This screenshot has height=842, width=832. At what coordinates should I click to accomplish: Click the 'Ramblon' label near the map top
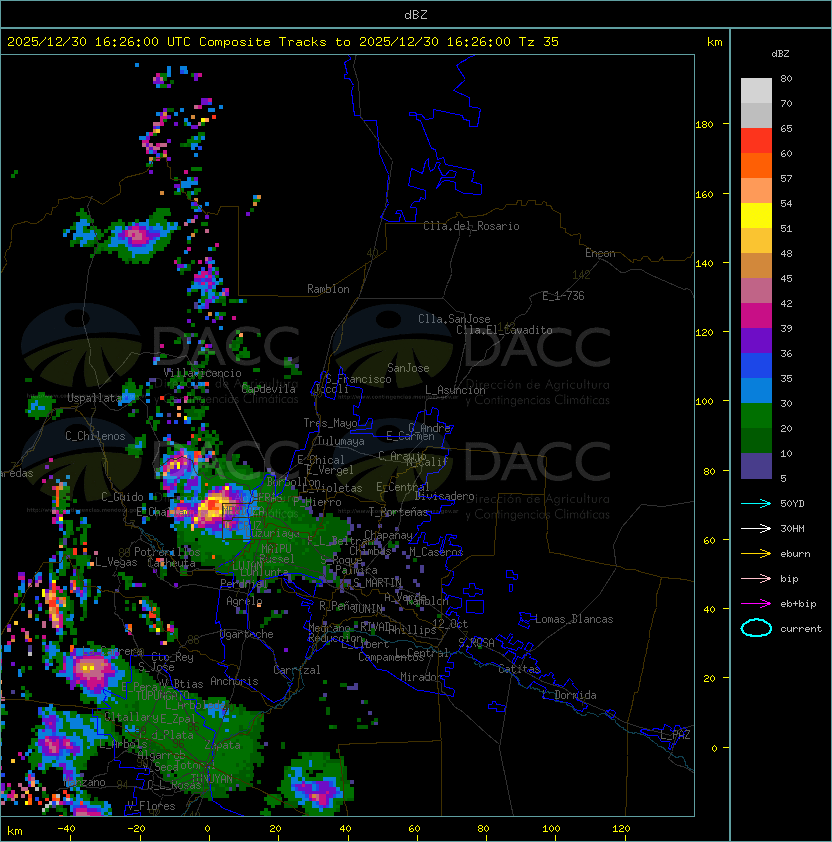pyautogui.click(x=328, y=289)
